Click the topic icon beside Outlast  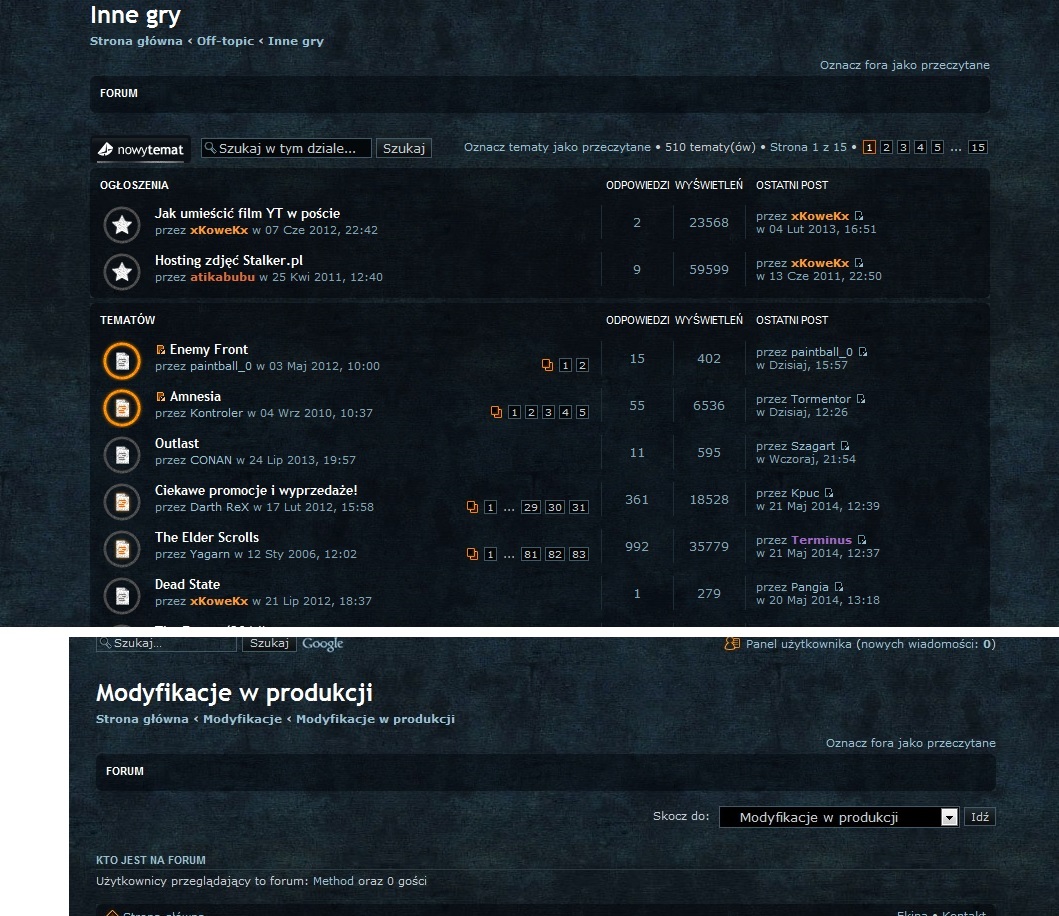coord(122,455)
